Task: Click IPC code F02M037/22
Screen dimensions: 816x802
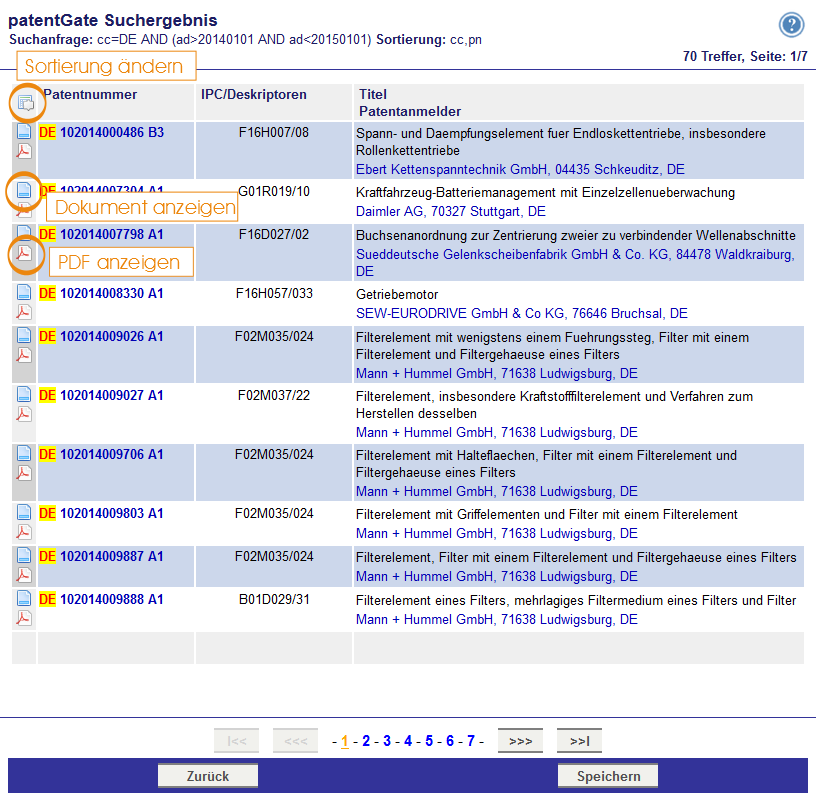Action: click(274, 396)
